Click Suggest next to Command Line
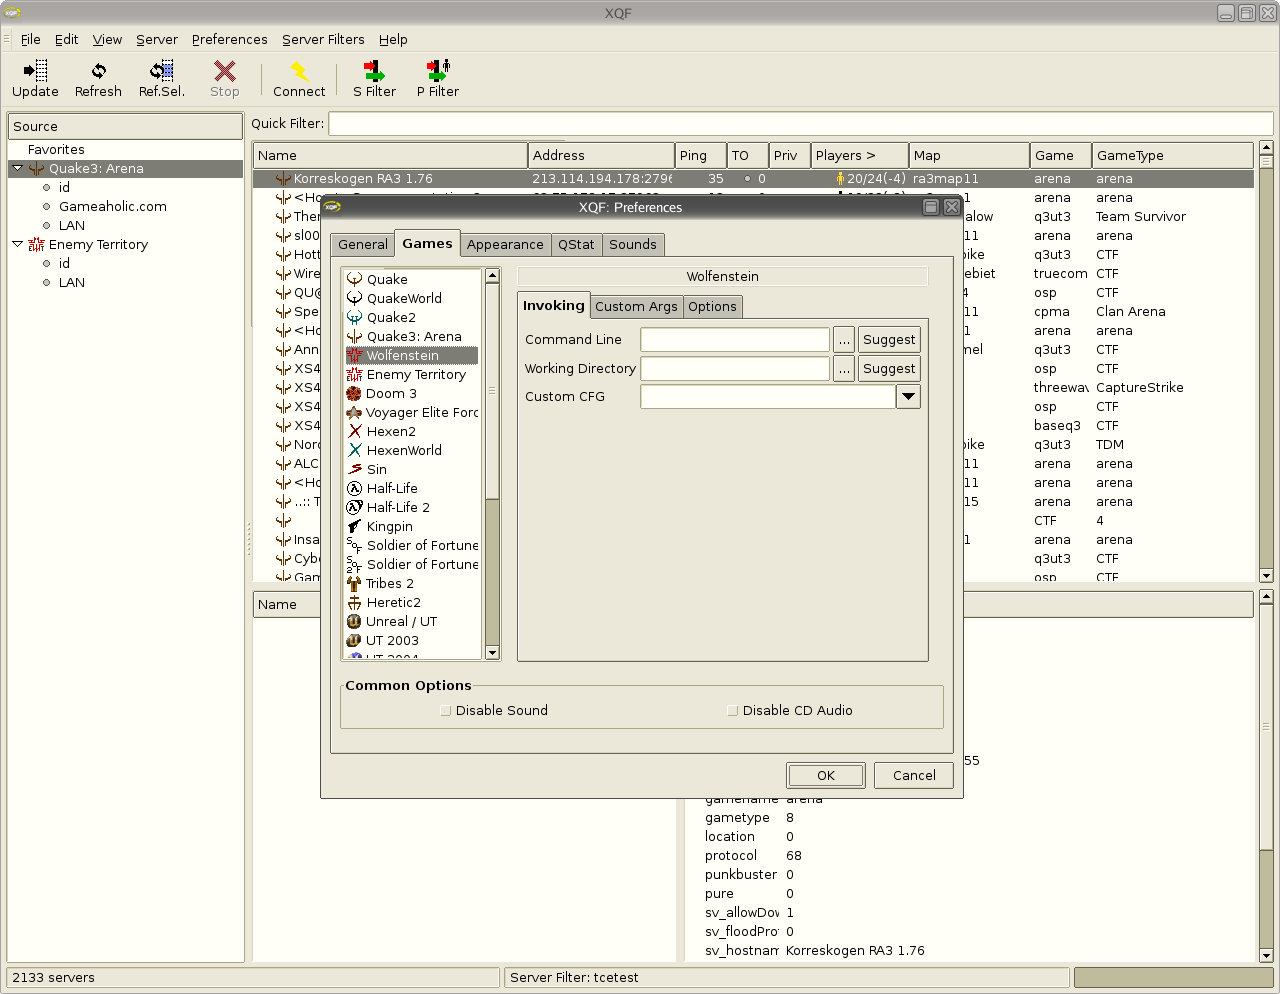 889,340
